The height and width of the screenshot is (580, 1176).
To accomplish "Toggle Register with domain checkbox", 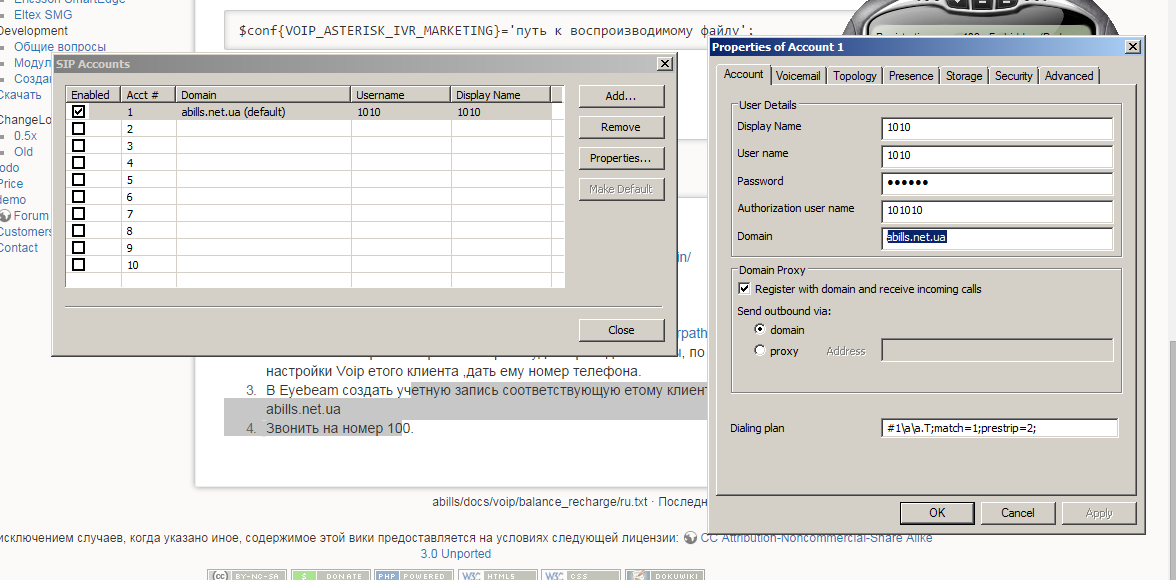I will (744, 289).
